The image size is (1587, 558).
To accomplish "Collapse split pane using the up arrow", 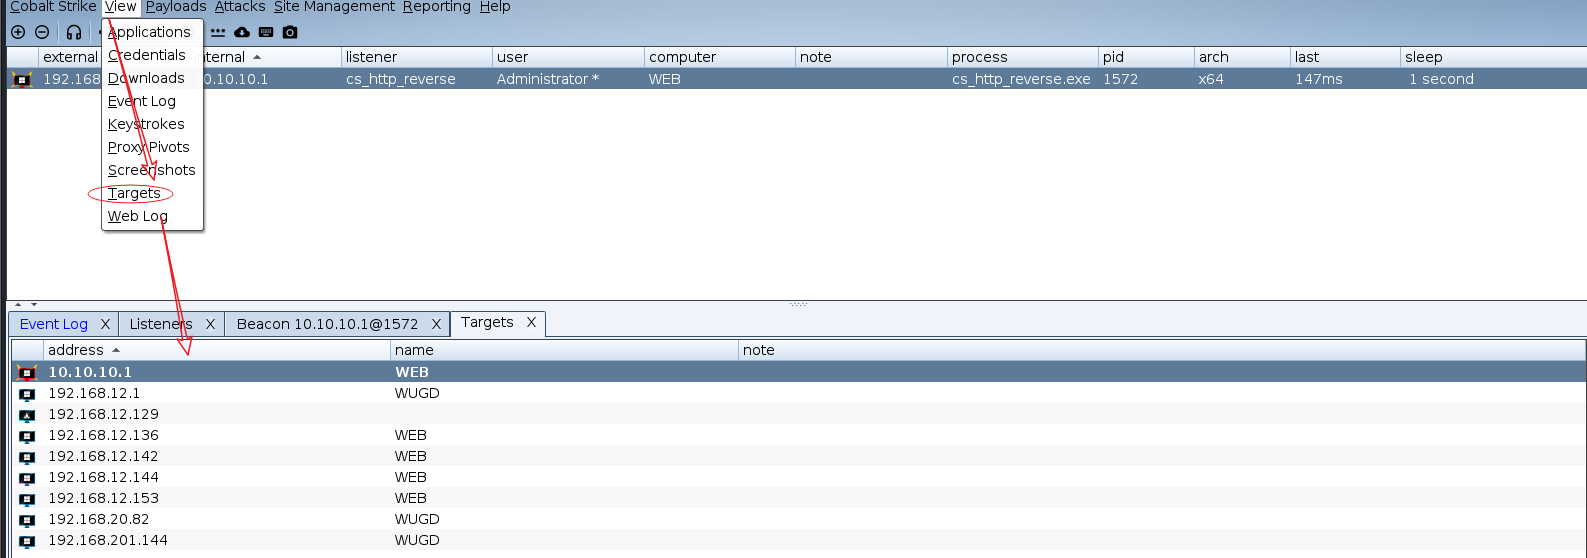I will click(18, 304).
